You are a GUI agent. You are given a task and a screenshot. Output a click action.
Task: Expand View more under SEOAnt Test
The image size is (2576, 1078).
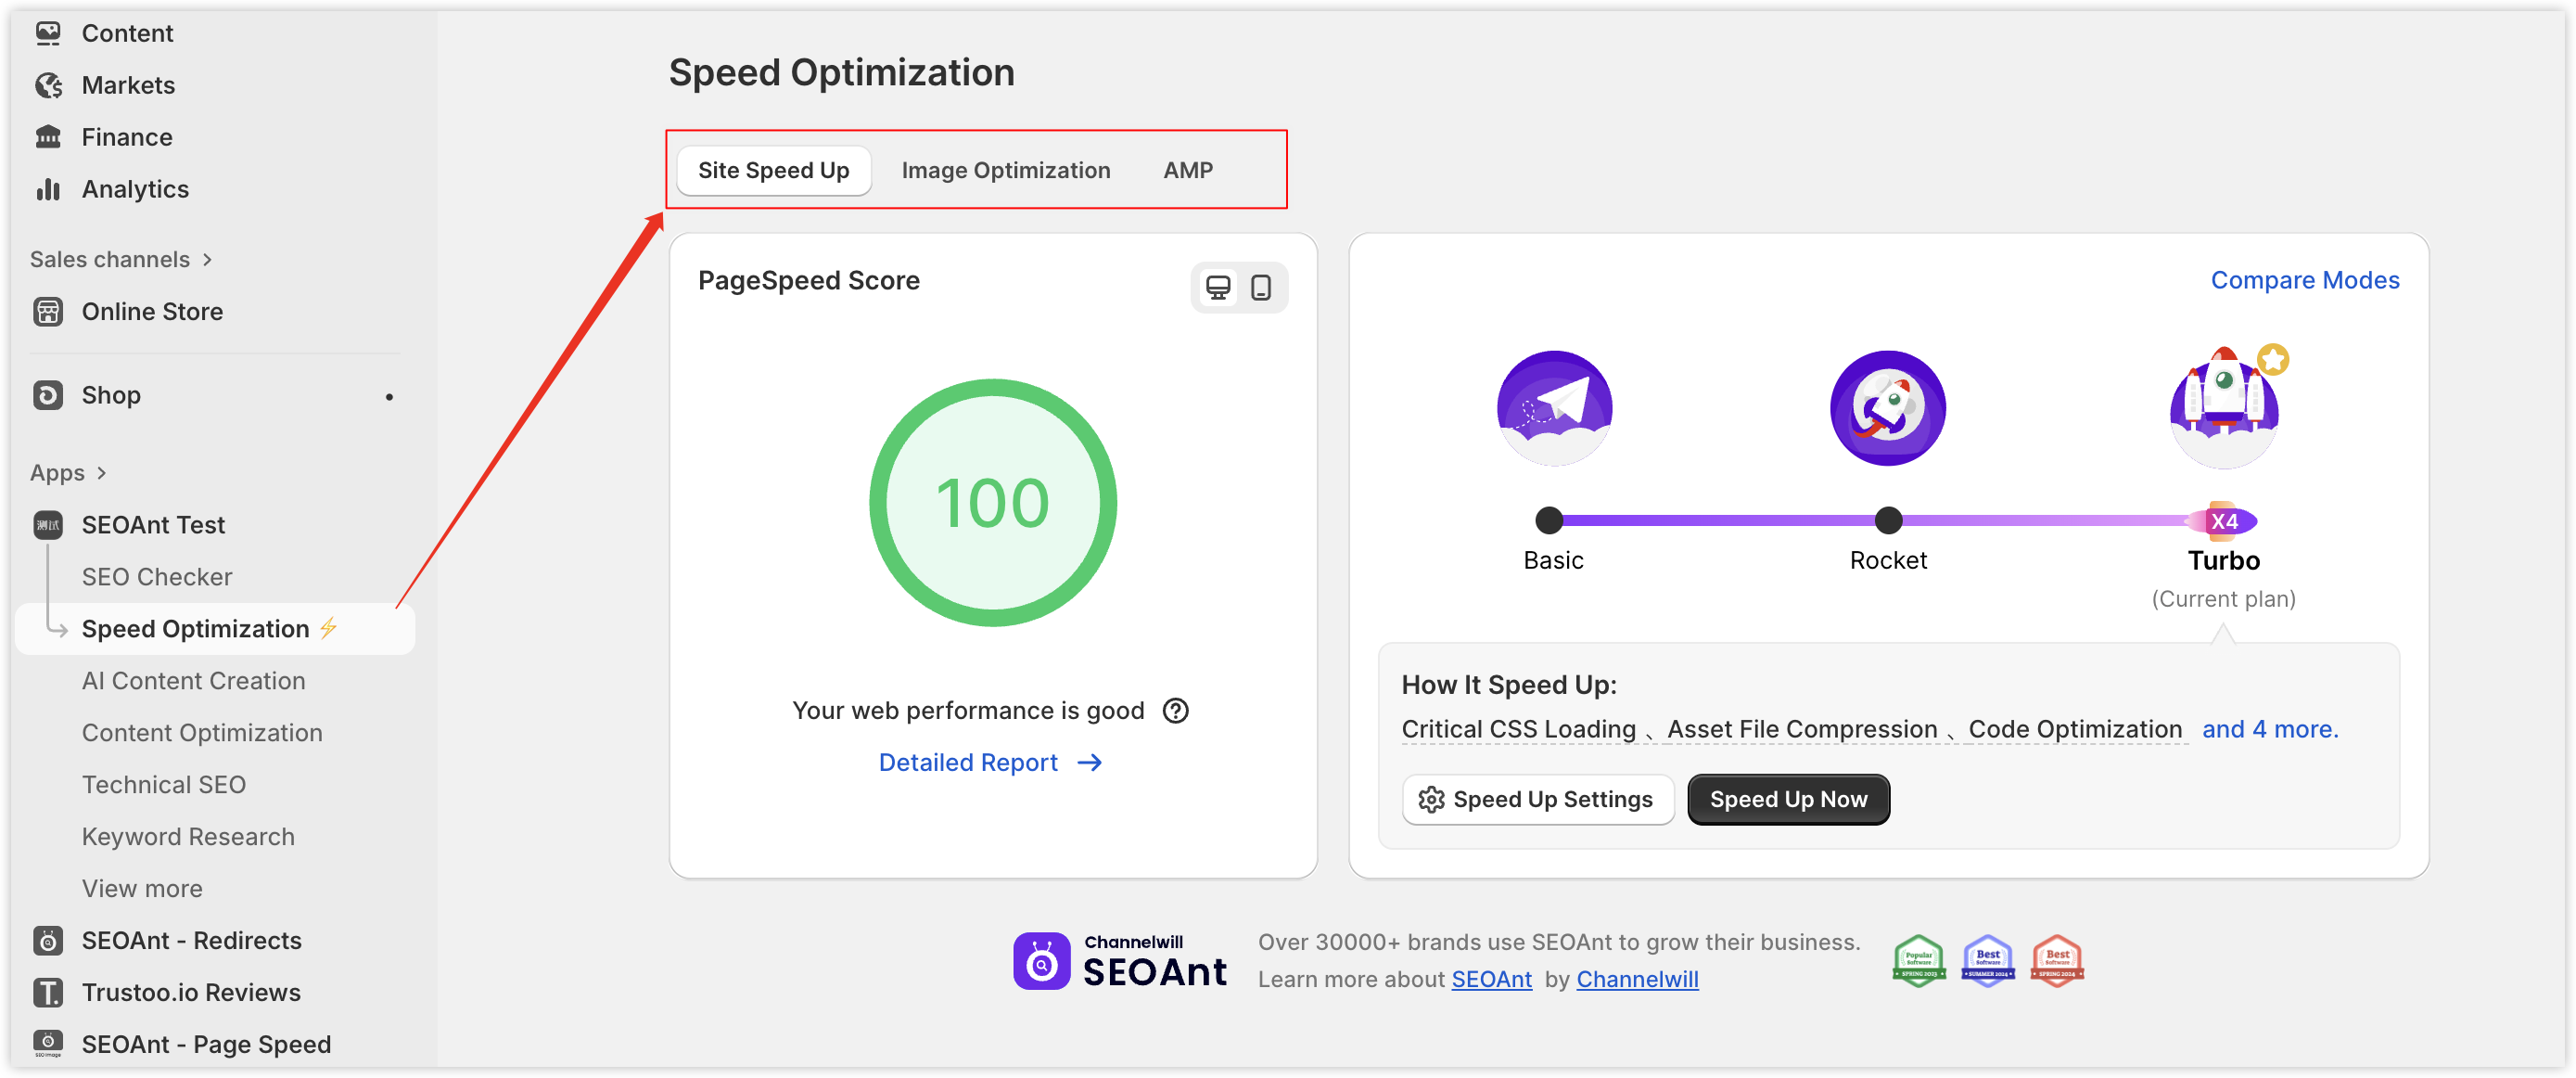click(142, 888)
